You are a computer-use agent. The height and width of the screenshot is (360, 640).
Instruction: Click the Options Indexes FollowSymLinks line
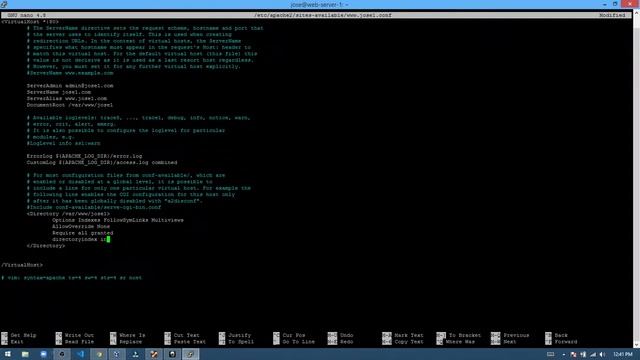click(118, 220)
